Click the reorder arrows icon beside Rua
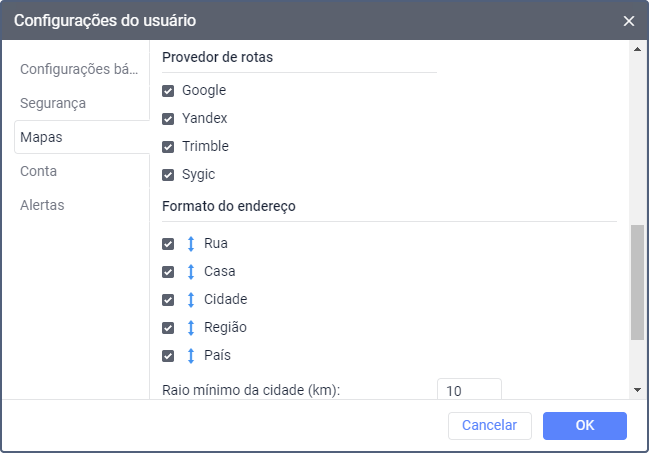The height and width of the screenshot is (453, 649). [x=191, y=243]
